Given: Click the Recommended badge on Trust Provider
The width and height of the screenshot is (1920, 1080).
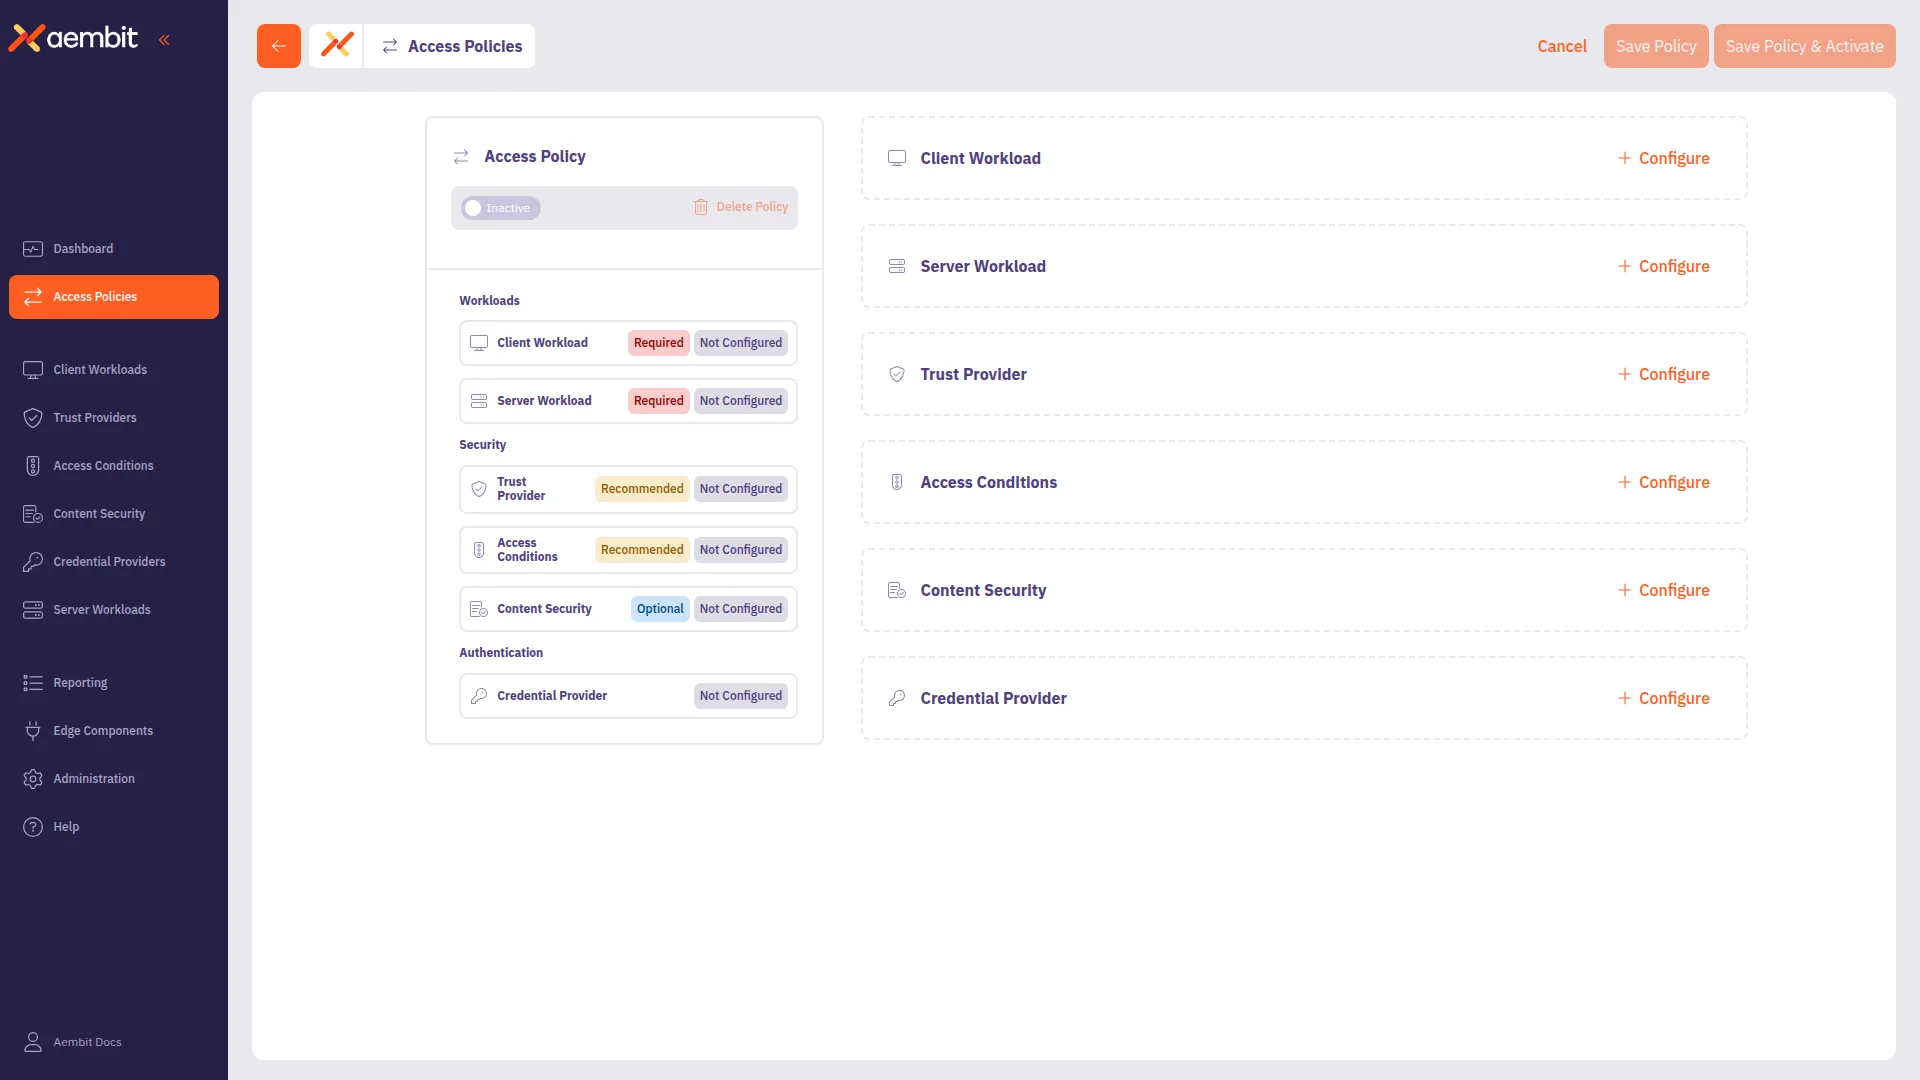Looking at the screenshot, I should (642, 489).
